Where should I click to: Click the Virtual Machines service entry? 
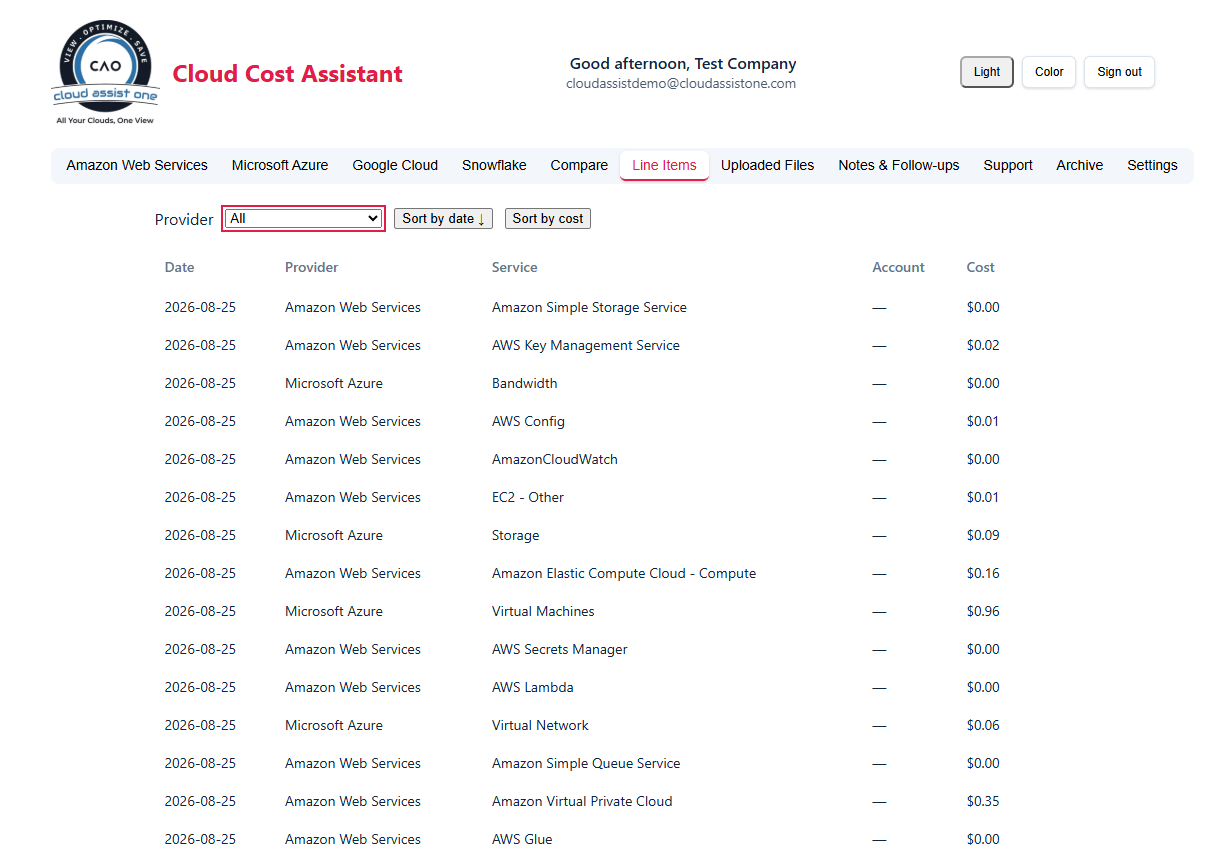point(543,611)
